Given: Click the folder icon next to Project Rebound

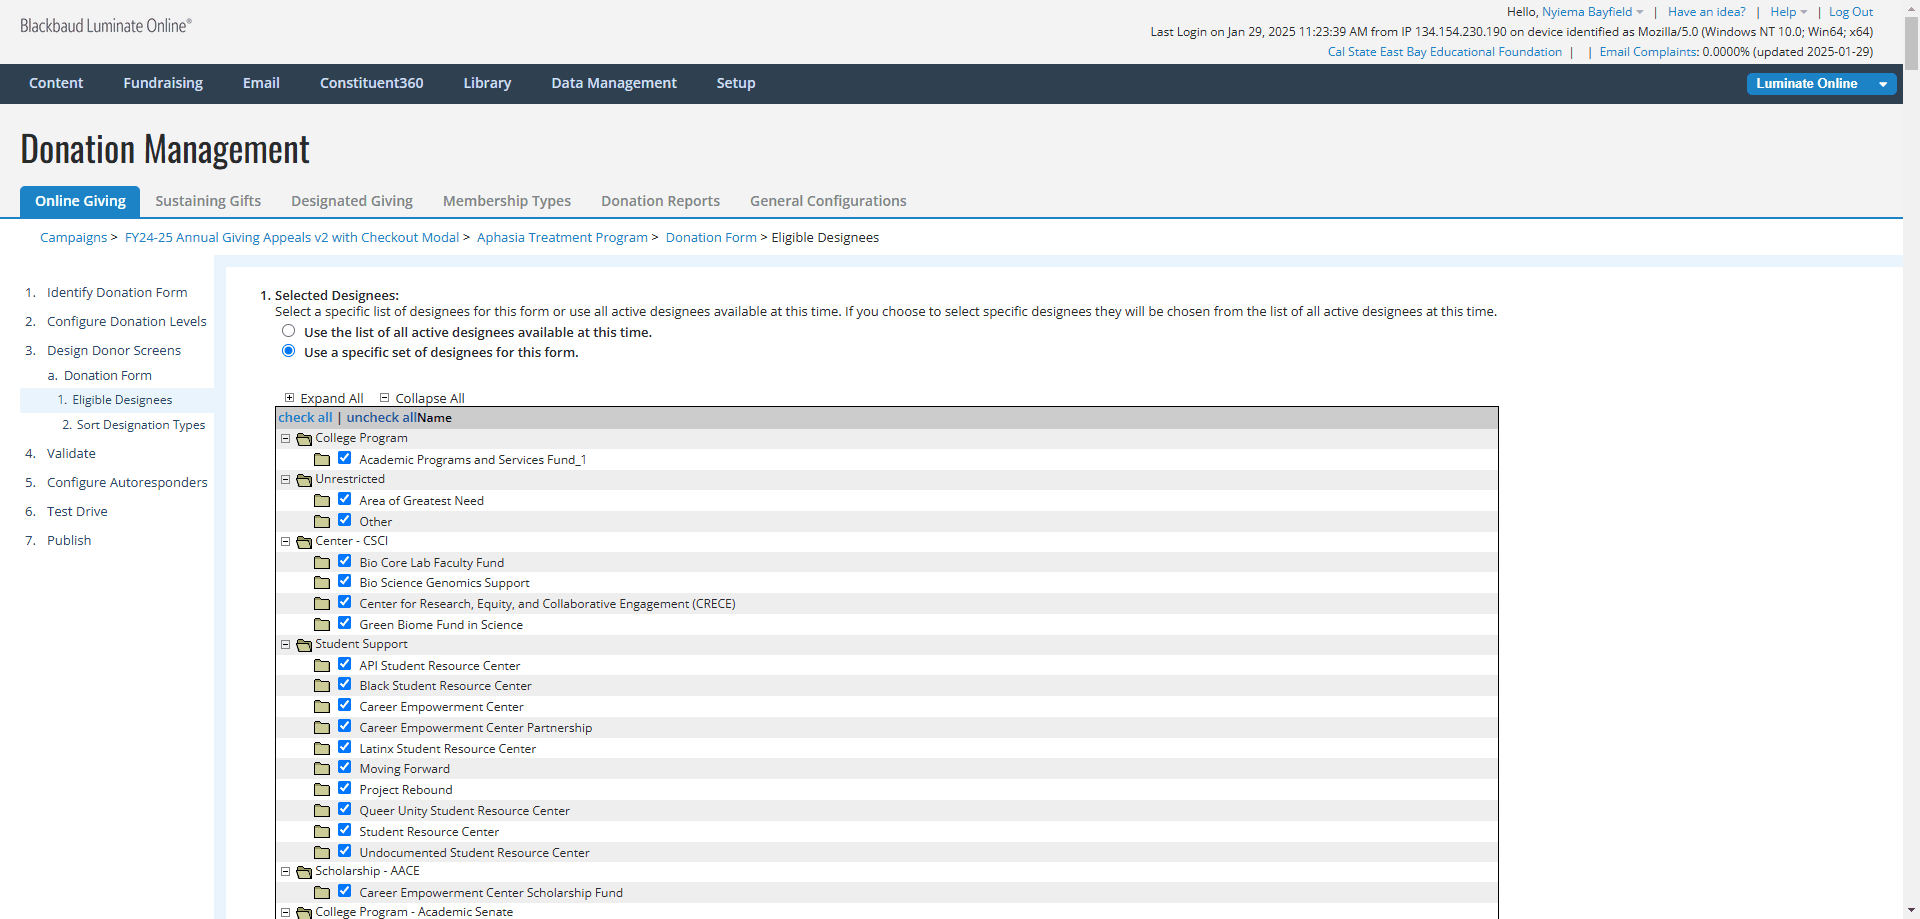Looking at the screenshot, I should [x=322, y=789].
